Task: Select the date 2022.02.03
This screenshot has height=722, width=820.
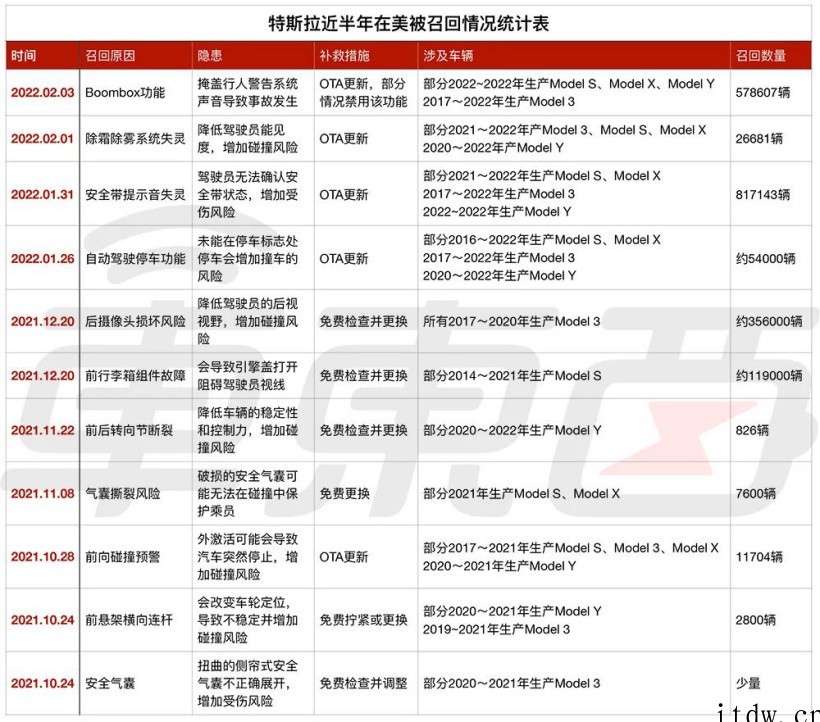Action: 43,93
